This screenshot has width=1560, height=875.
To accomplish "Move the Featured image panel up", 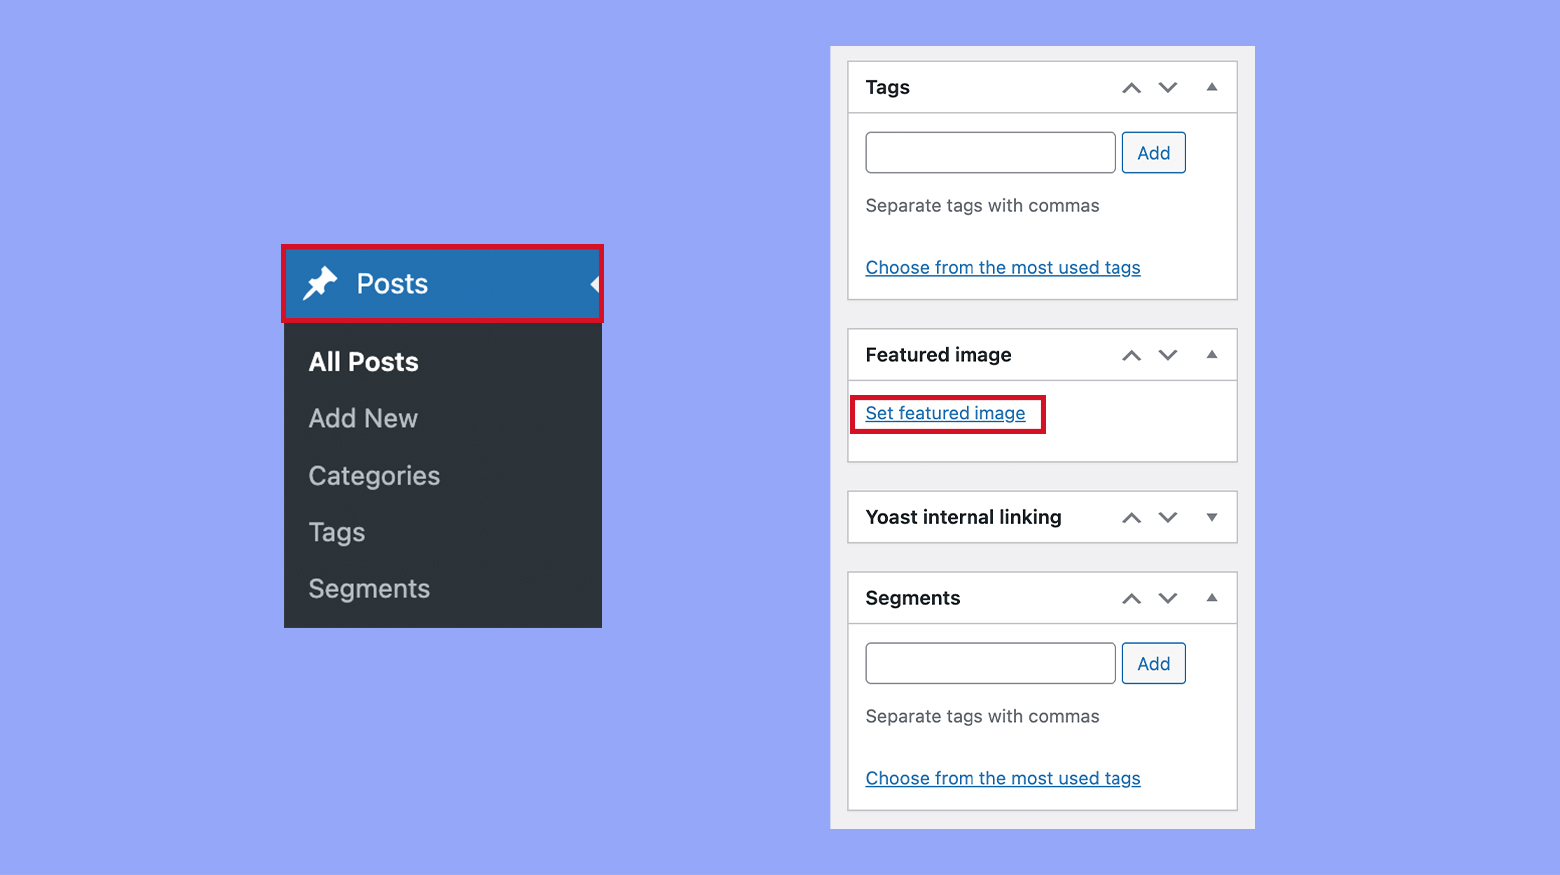I will point(1131,354).
